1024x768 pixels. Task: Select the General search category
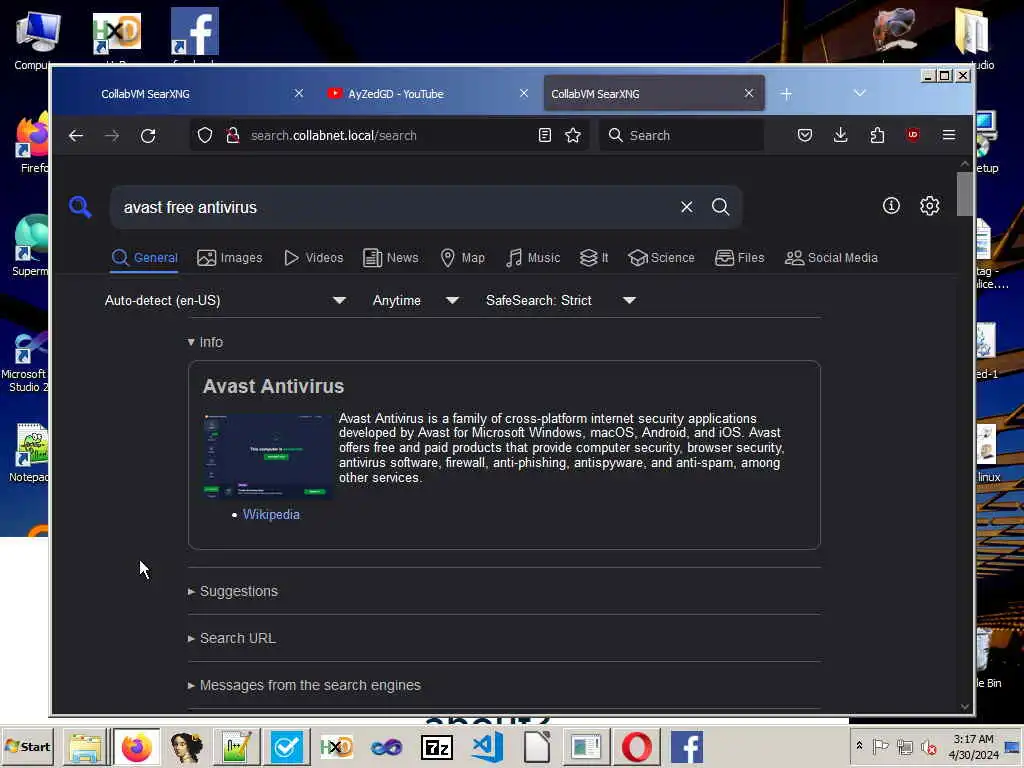tap(144, 258)
